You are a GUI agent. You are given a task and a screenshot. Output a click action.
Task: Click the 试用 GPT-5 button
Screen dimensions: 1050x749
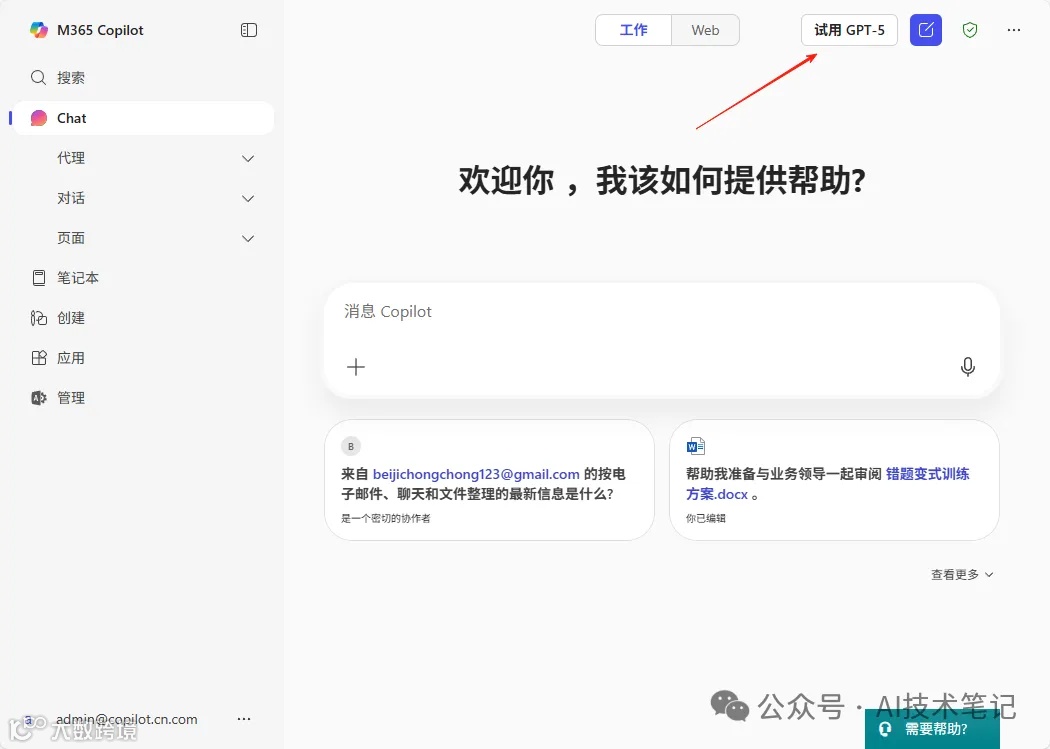click(849, 30)
